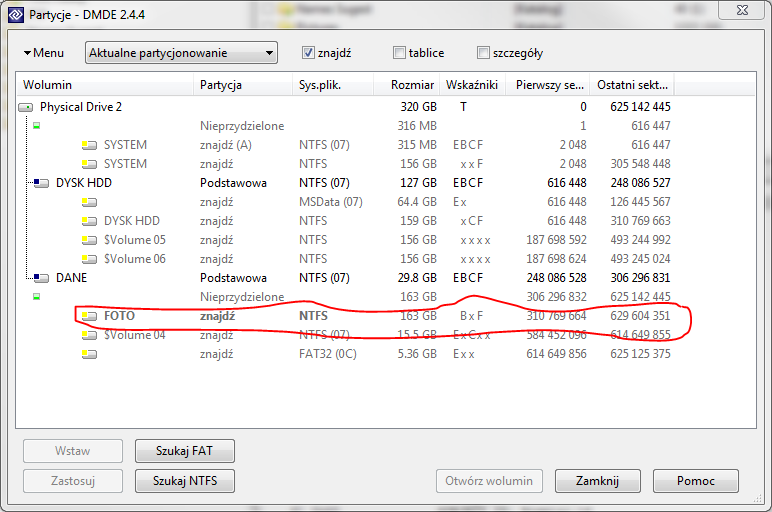The width and height of the screenshot is (772, 512).
Task: Open the Menu dropdown
Action: [44, 53]
